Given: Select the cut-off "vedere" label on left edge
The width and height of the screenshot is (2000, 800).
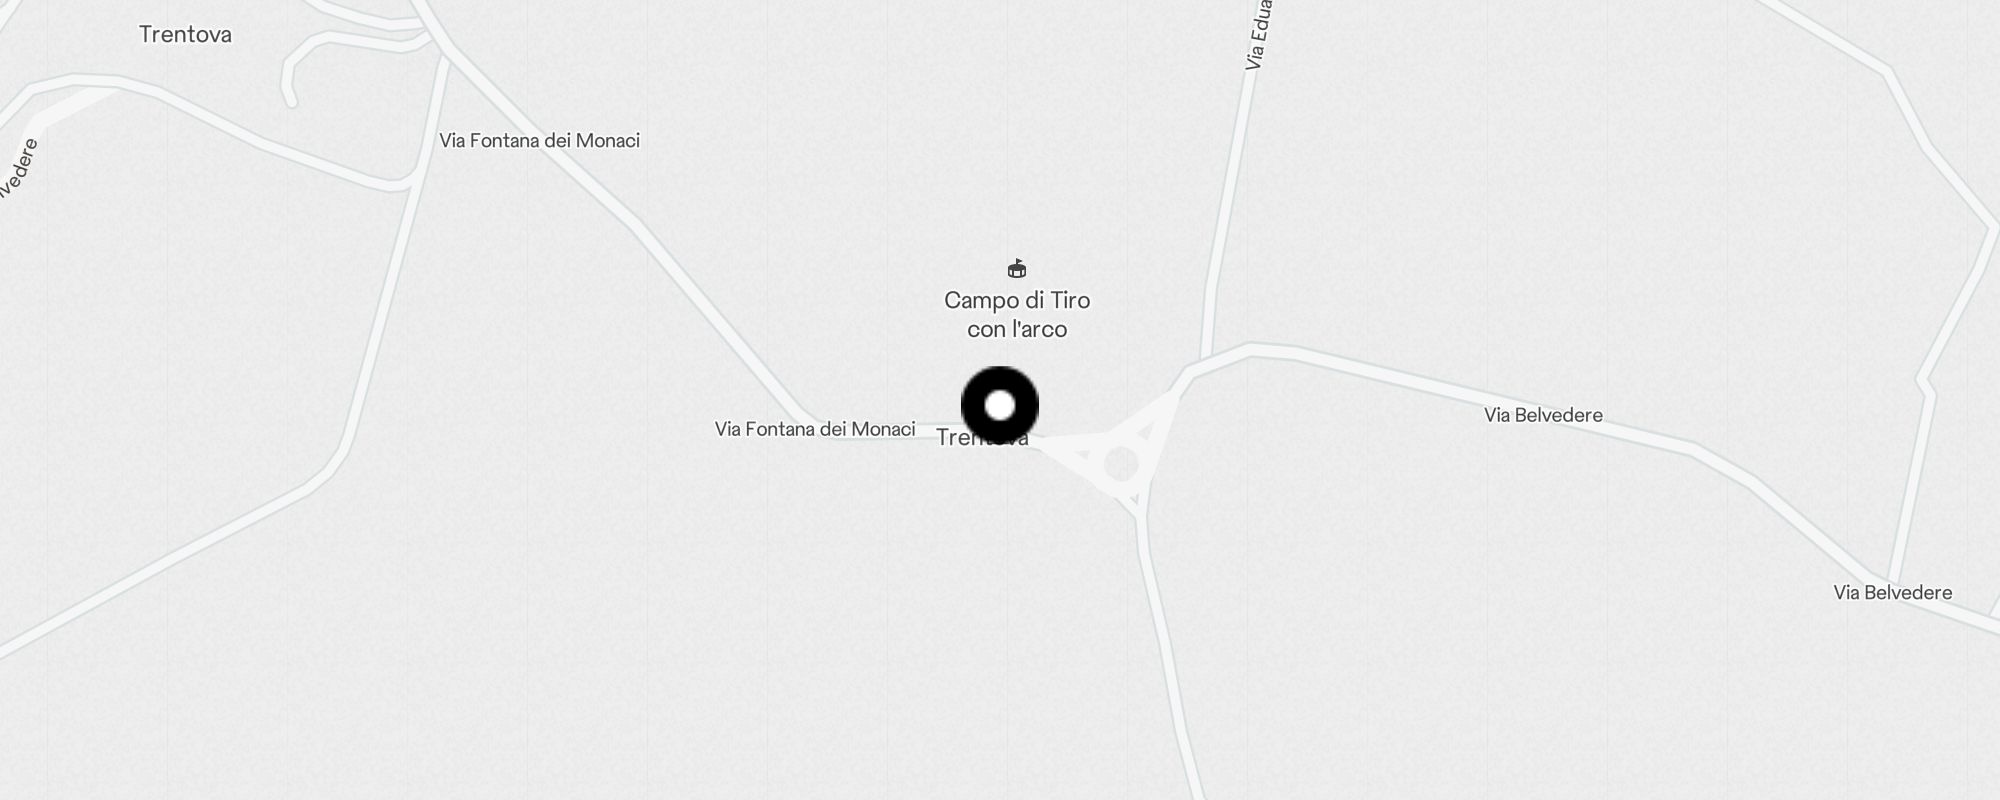Looking at the screenshot, I should tap(20, 168).
